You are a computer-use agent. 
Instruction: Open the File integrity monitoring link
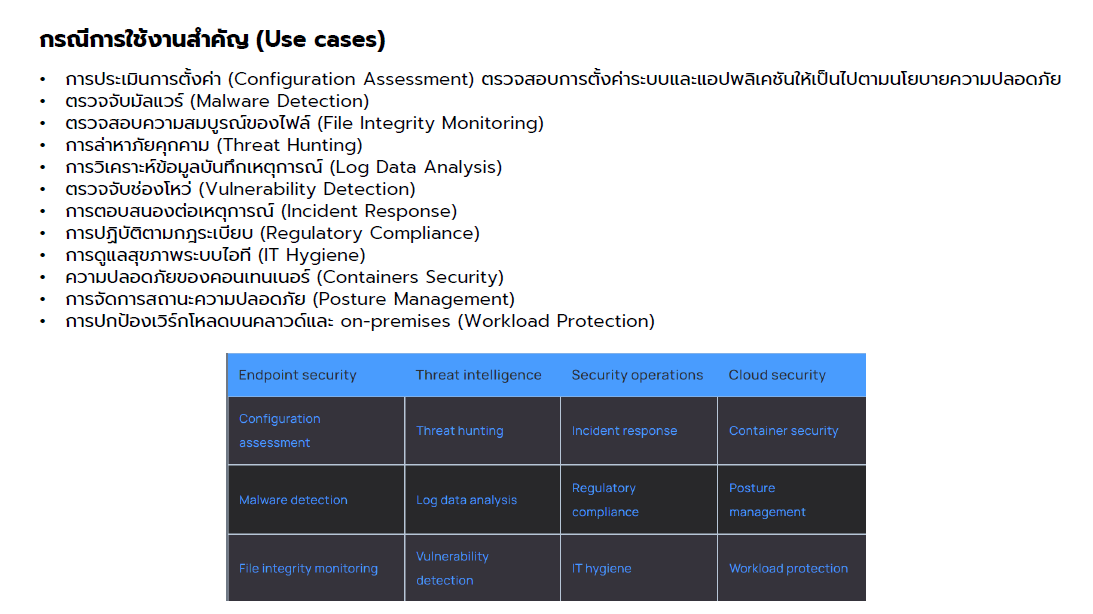coord(308,568)
